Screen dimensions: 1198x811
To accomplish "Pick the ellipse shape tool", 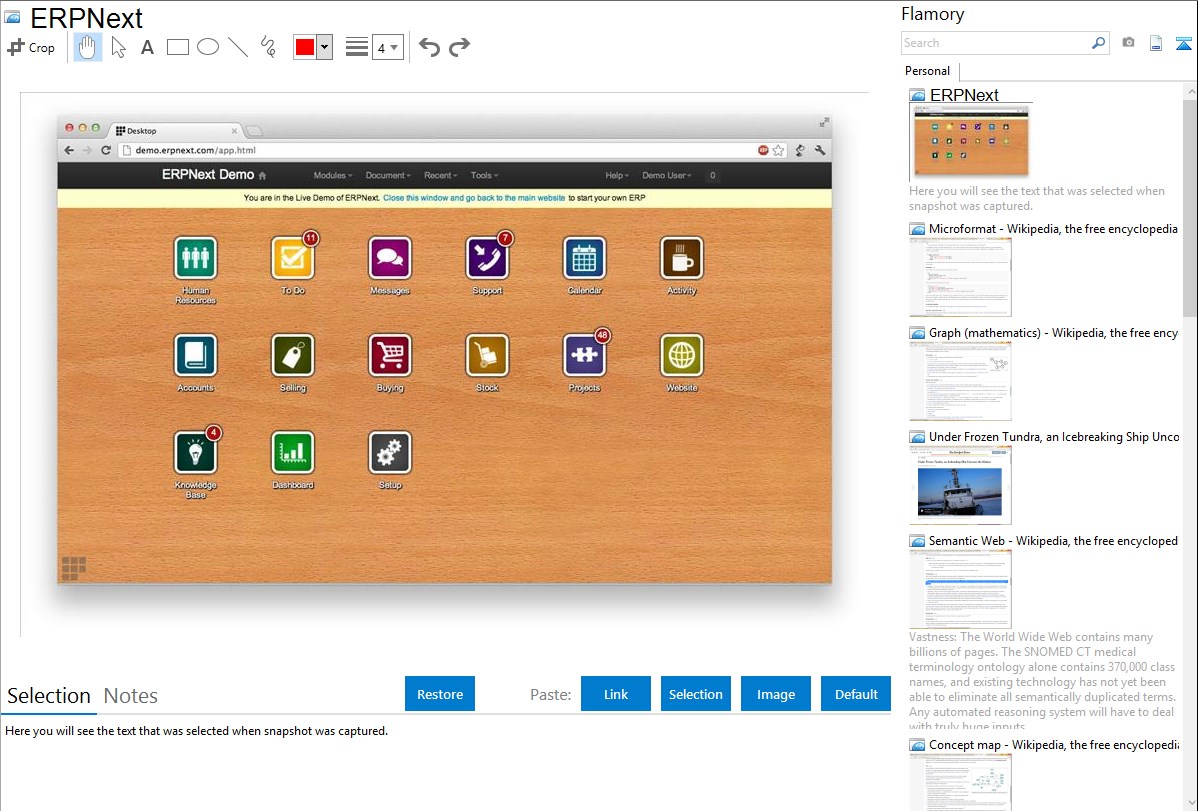I will point(208,47).
